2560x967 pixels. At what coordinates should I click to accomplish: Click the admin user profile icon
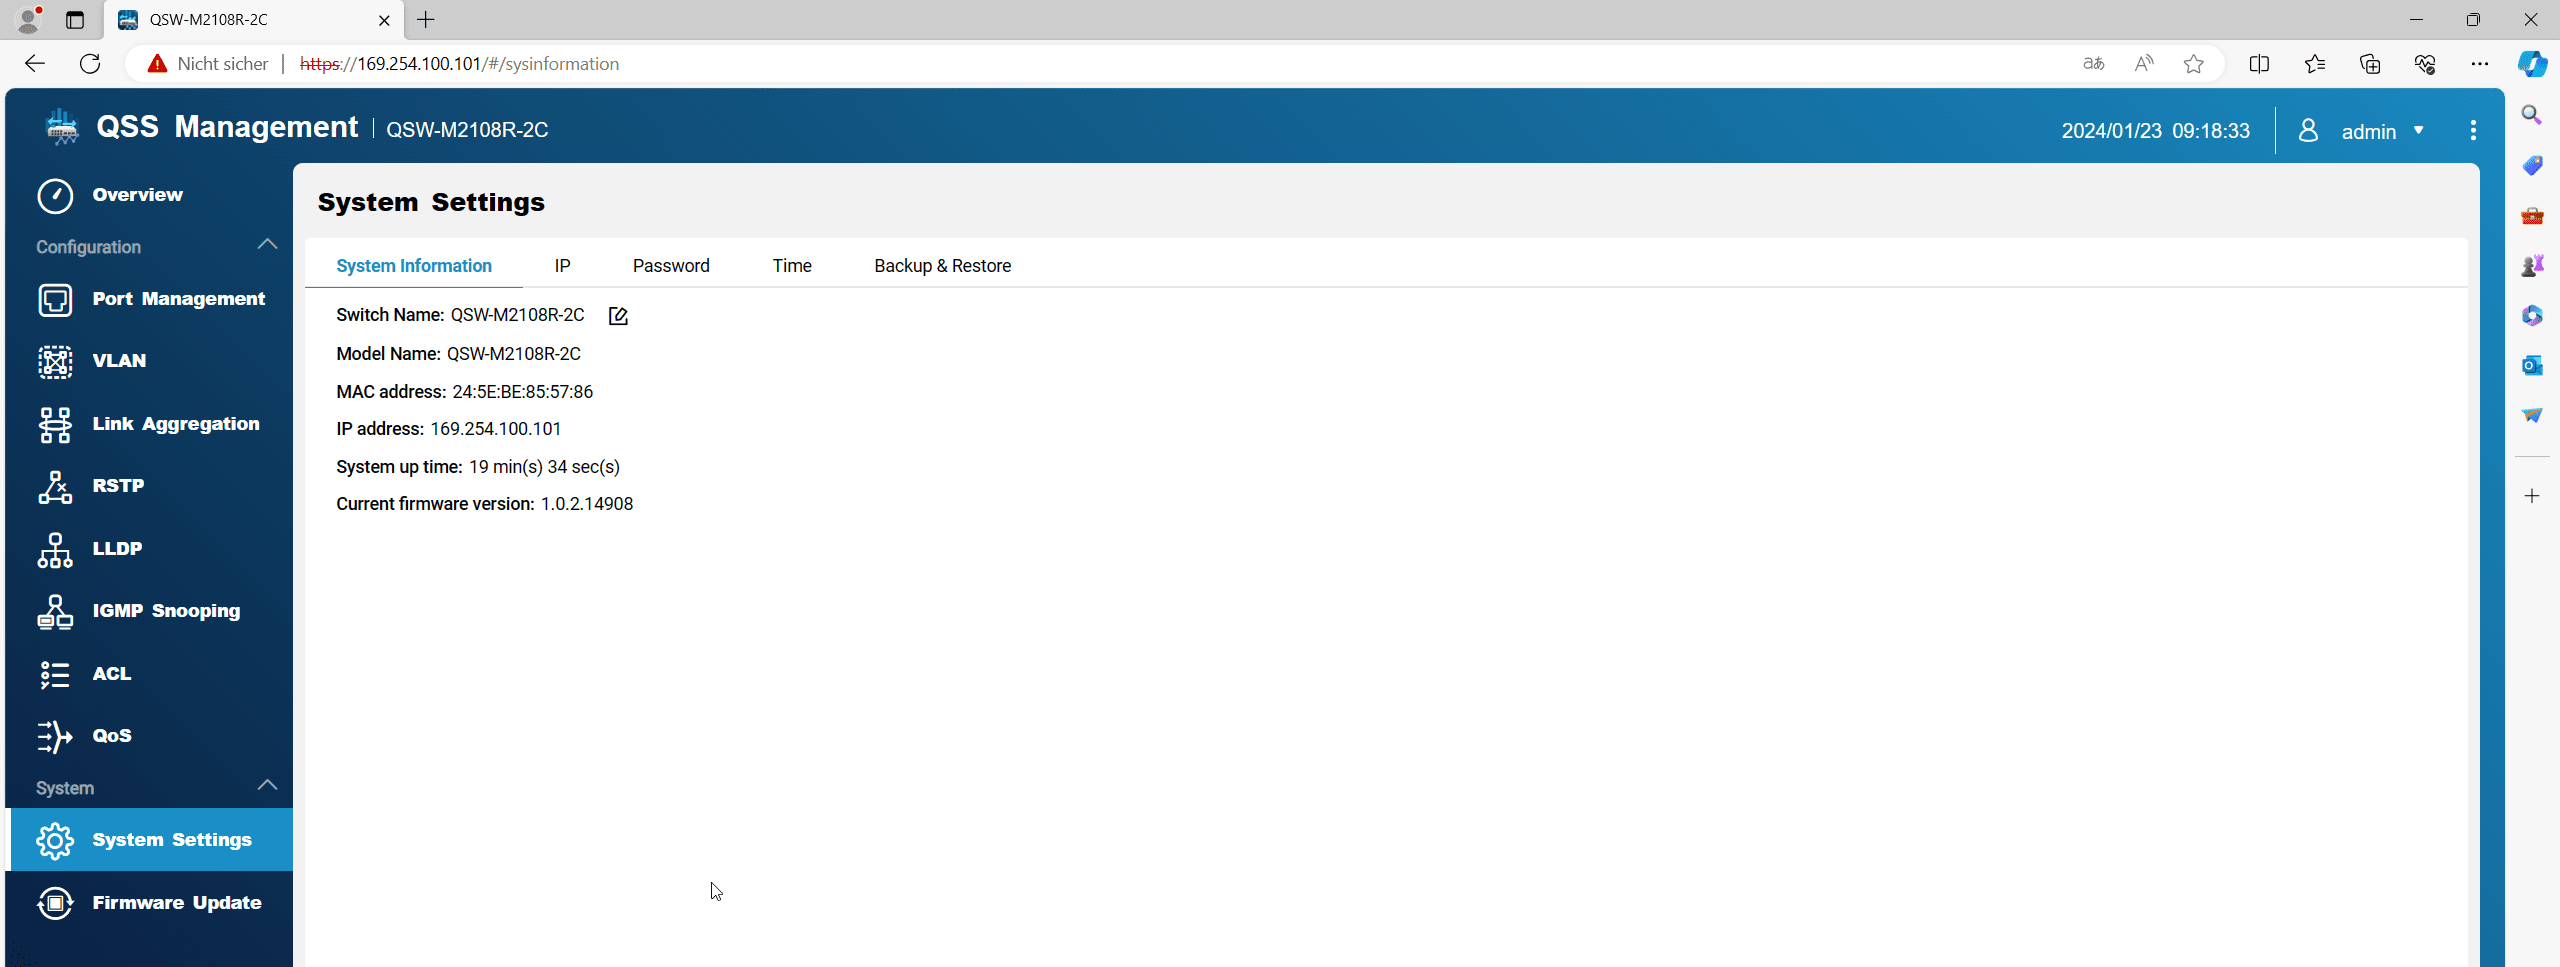tap(2308, 130)
